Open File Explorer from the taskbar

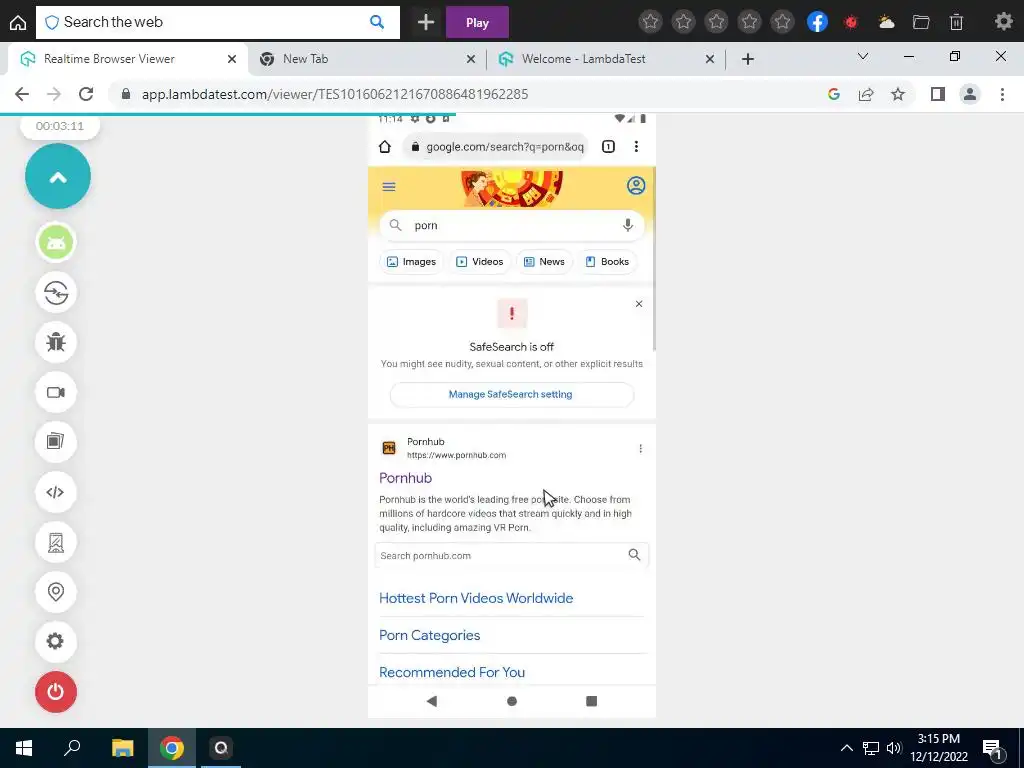click(x=123, y=748)
